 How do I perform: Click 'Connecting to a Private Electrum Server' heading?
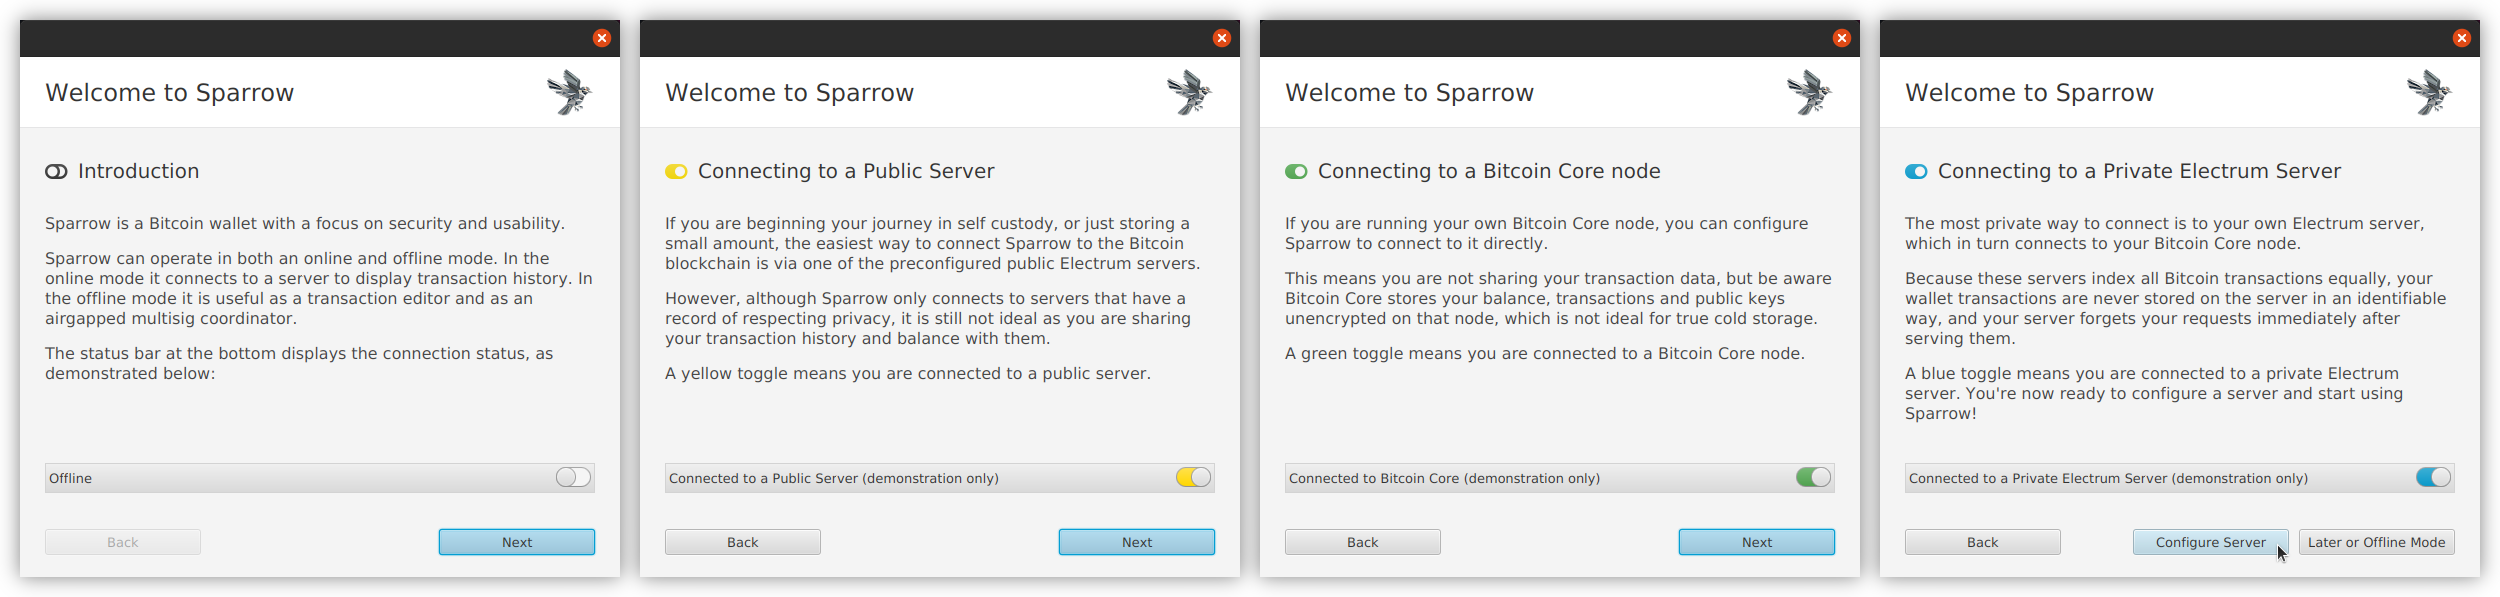[2139, 171]
